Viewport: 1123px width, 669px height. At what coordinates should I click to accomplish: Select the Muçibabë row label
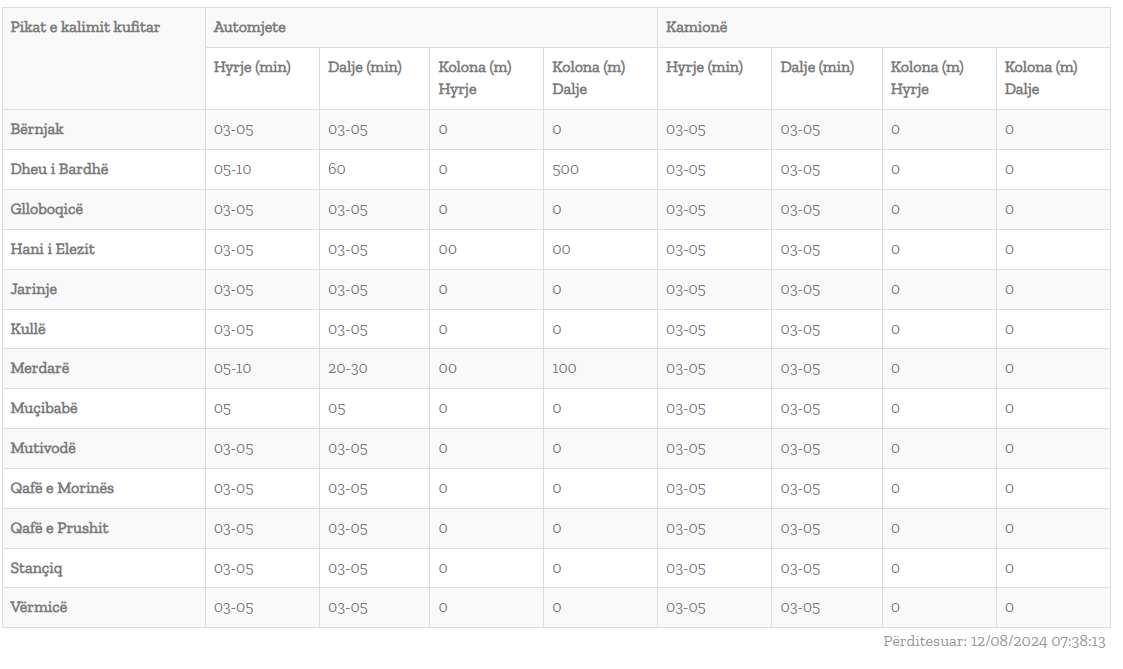pyautogui.click(x=44, y=408)
